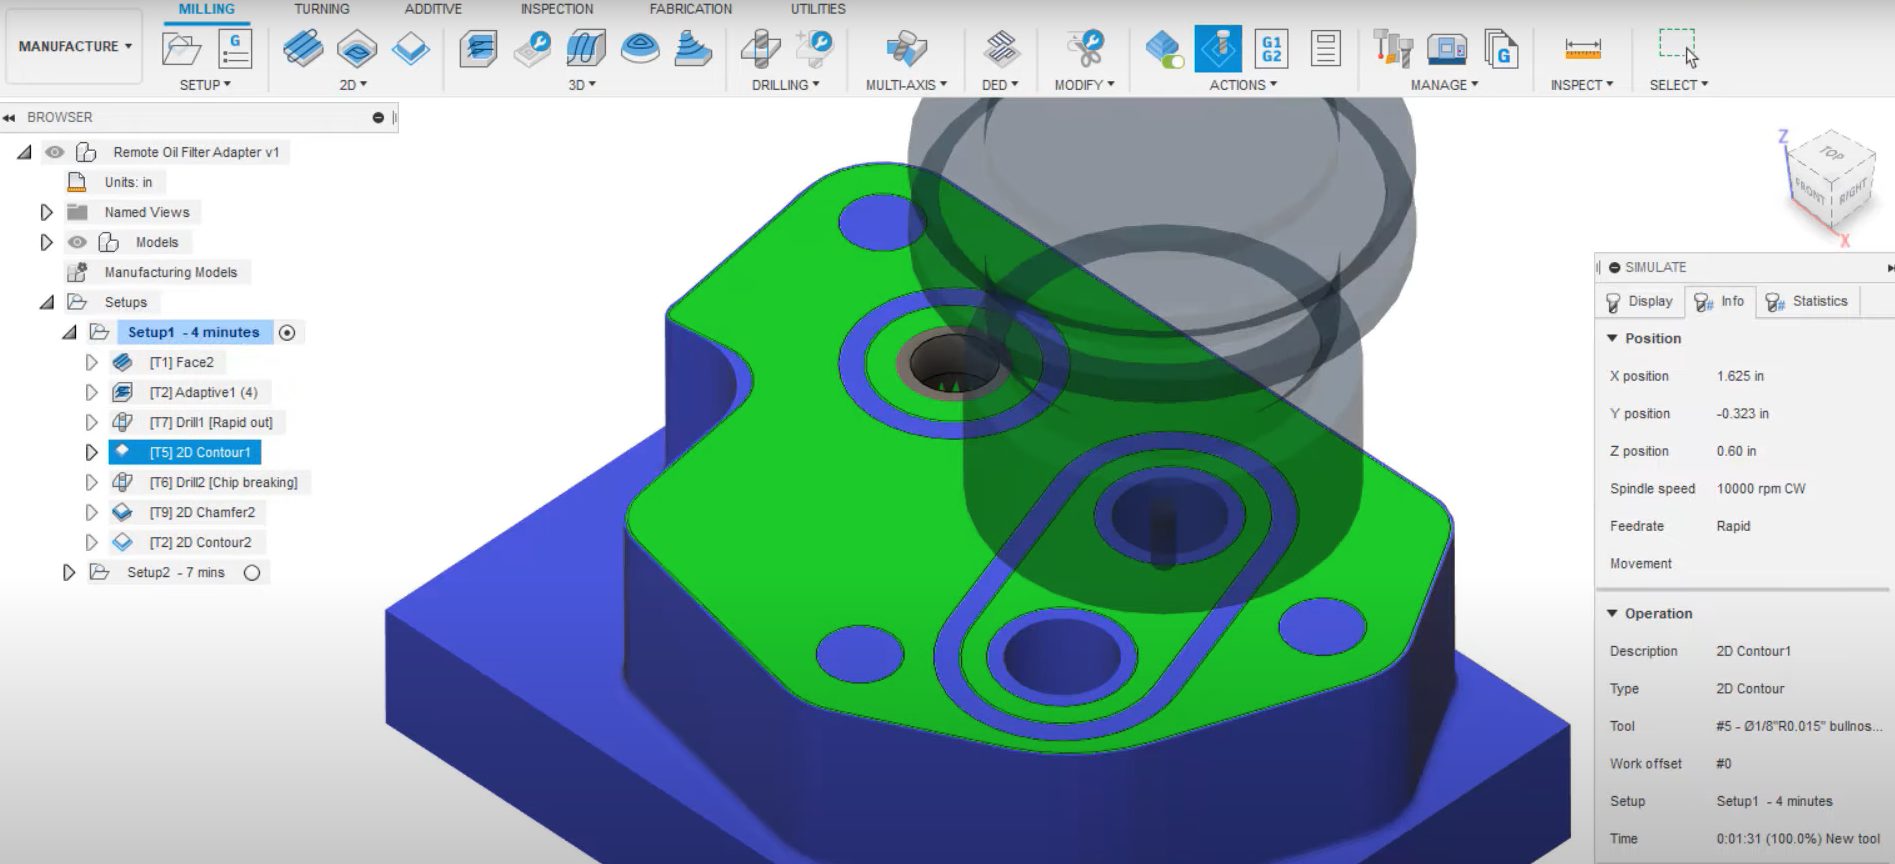1895x864 pixels.
Task: Click the New Setup folder icon
Action: (x=181, y=48)
